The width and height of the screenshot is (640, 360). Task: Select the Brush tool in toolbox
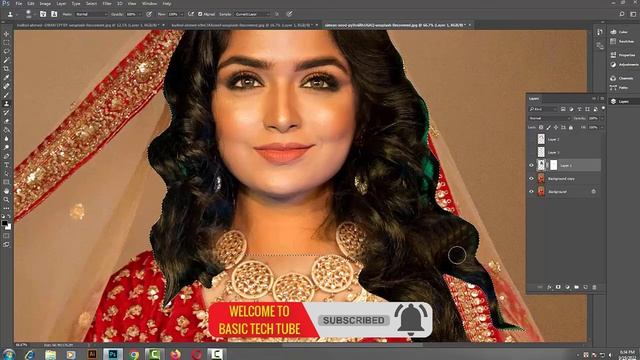tap(6, 95)
